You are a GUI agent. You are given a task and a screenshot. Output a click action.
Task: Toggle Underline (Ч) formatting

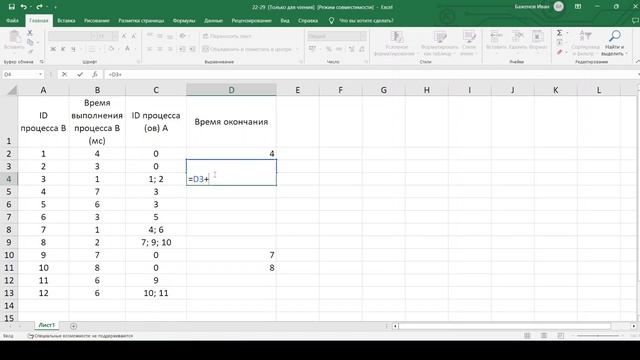[x=73, y=49]
